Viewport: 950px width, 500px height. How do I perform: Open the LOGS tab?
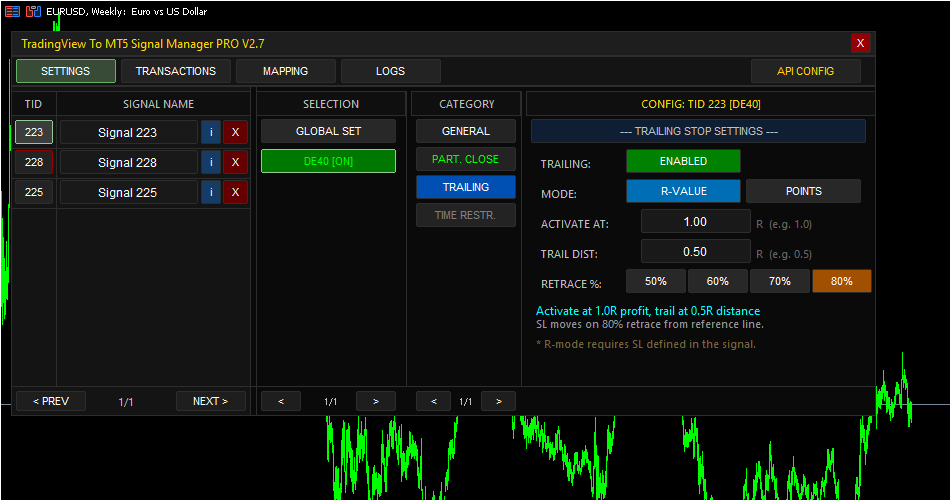[x=390, y=71]
